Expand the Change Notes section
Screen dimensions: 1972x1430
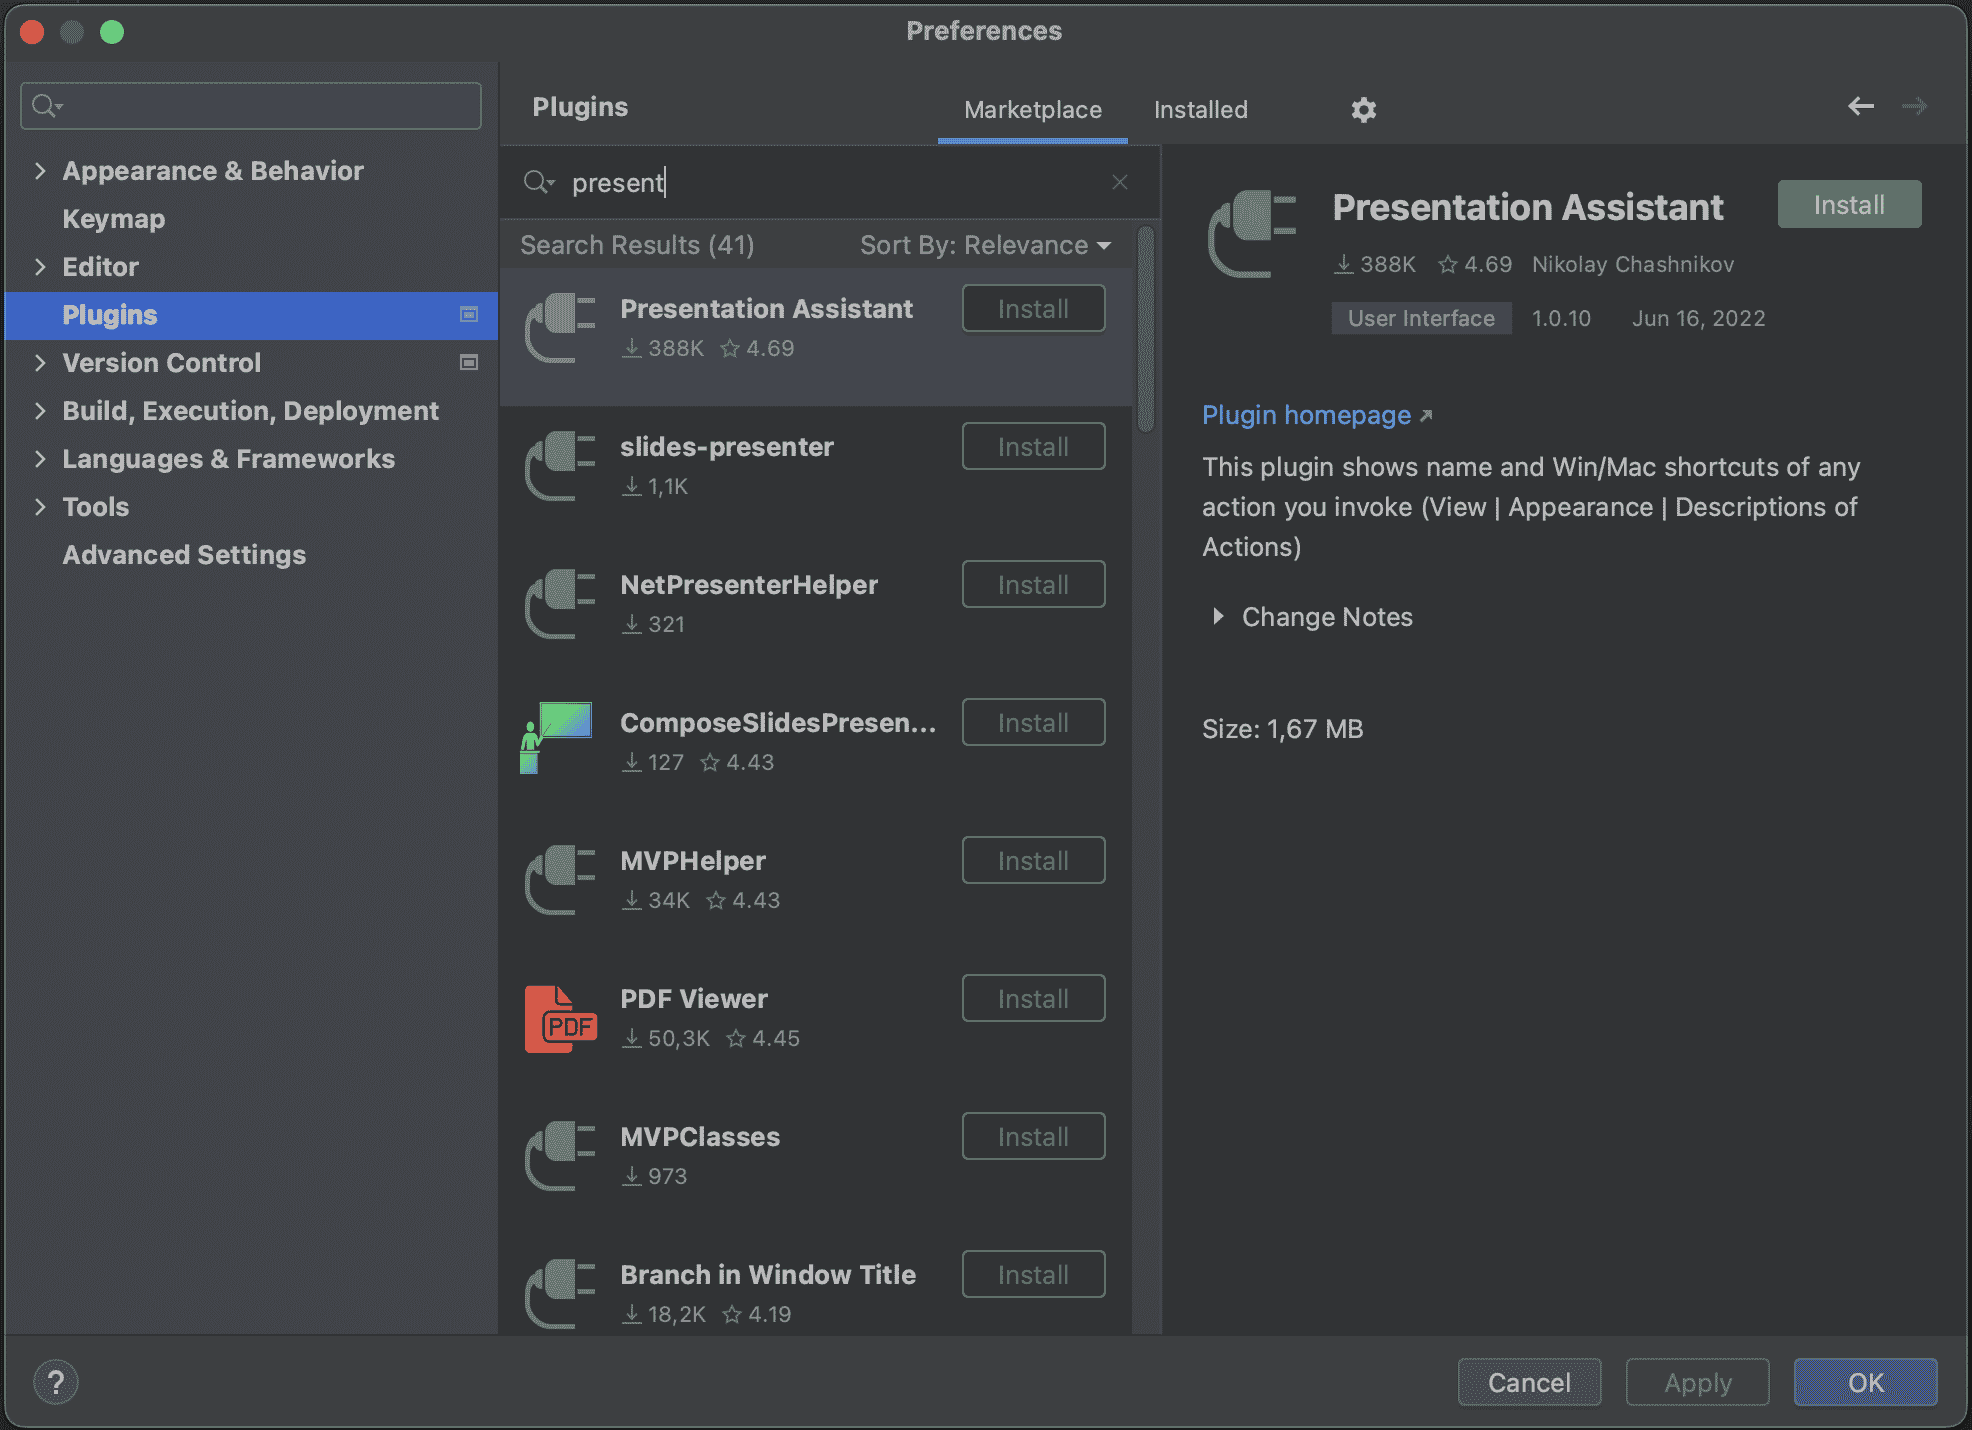click(x=1310, y=617)
